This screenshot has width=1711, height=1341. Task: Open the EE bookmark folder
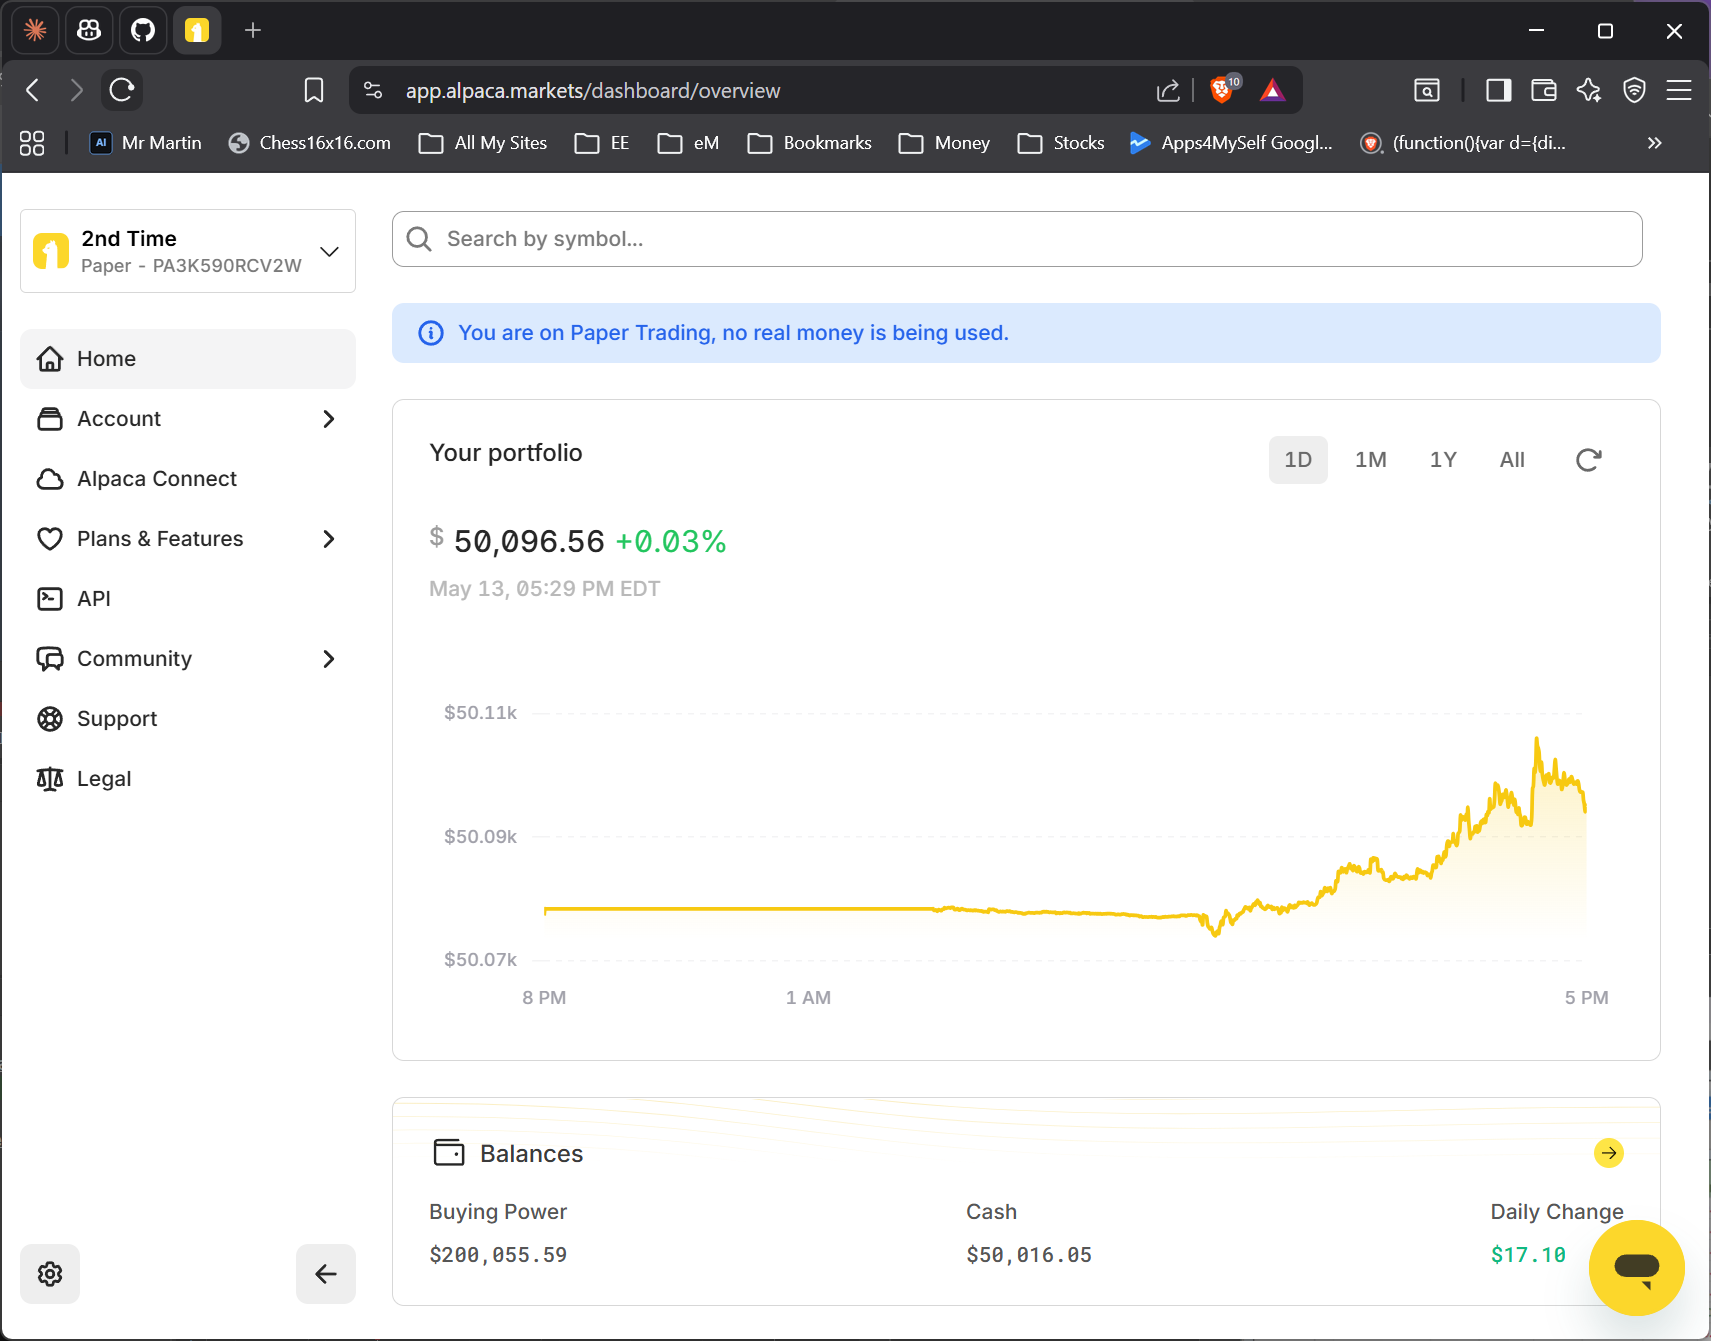click(x=602, y=143)
